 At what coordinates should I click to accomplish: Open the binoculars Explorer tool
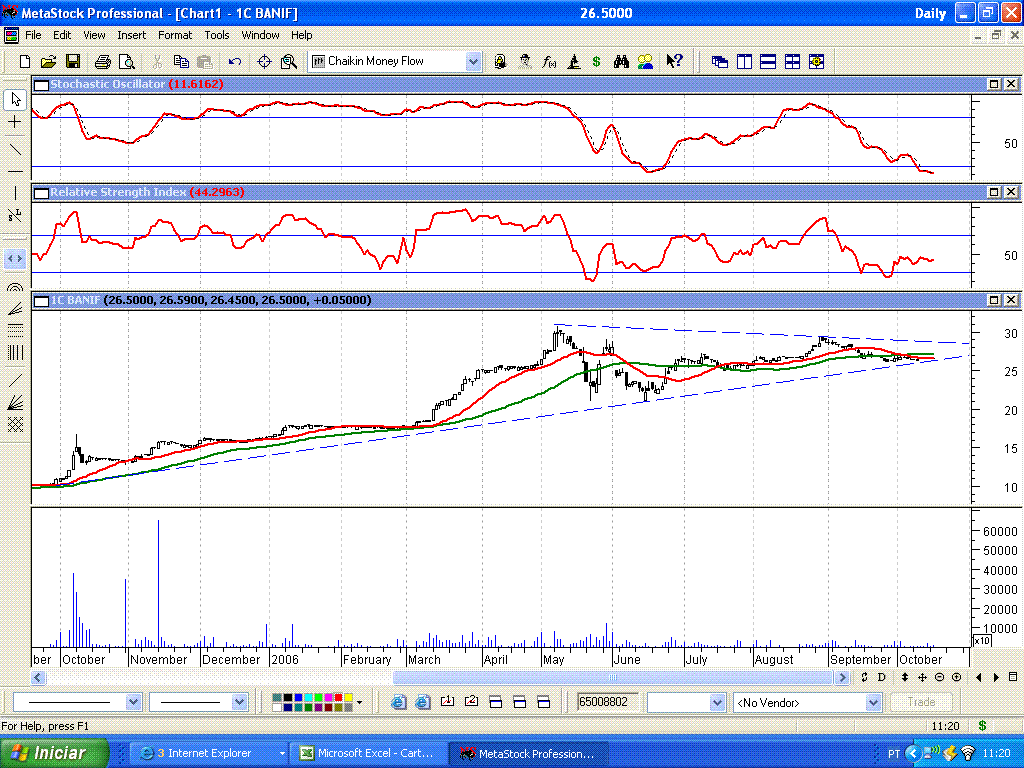click(621, 62)
